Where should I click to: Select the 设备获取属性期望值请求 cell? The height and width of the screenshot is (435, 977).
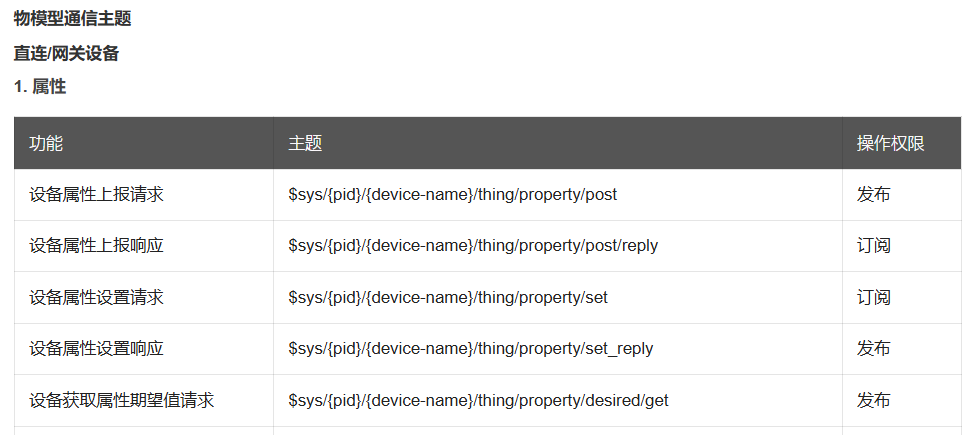tap(121, 400)
